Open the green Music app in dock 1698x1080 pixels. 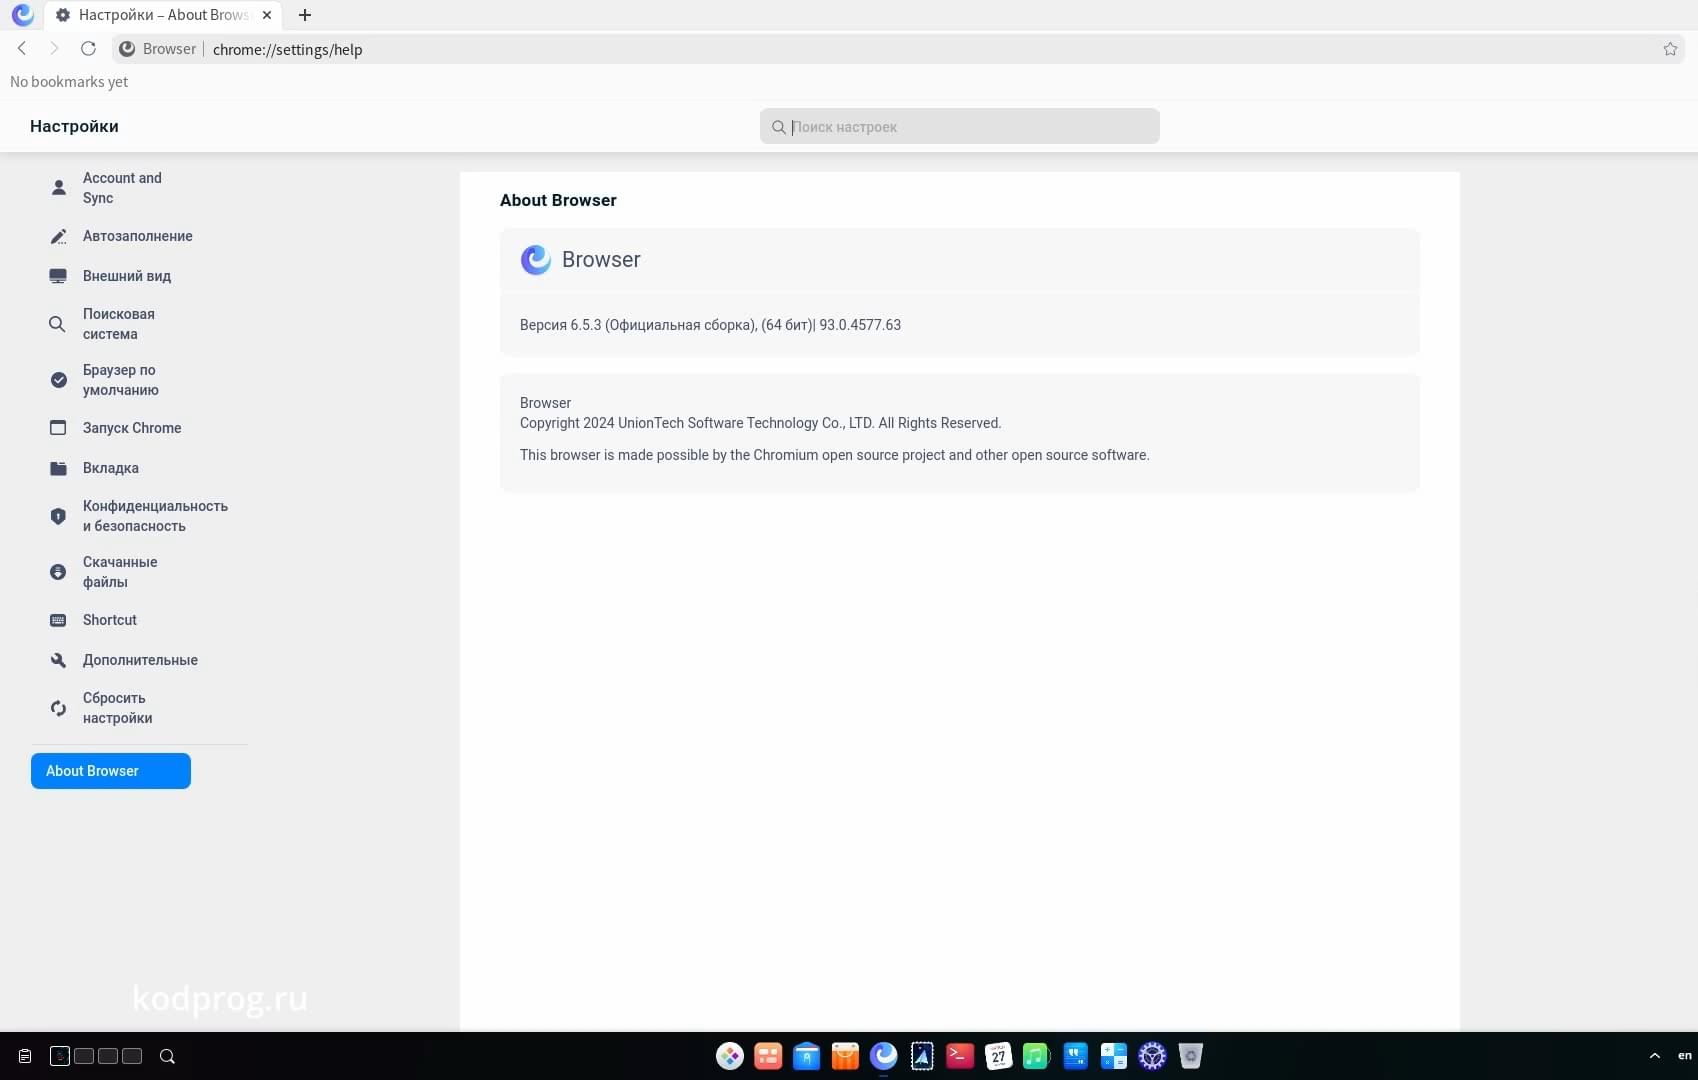(1037, 1056)
